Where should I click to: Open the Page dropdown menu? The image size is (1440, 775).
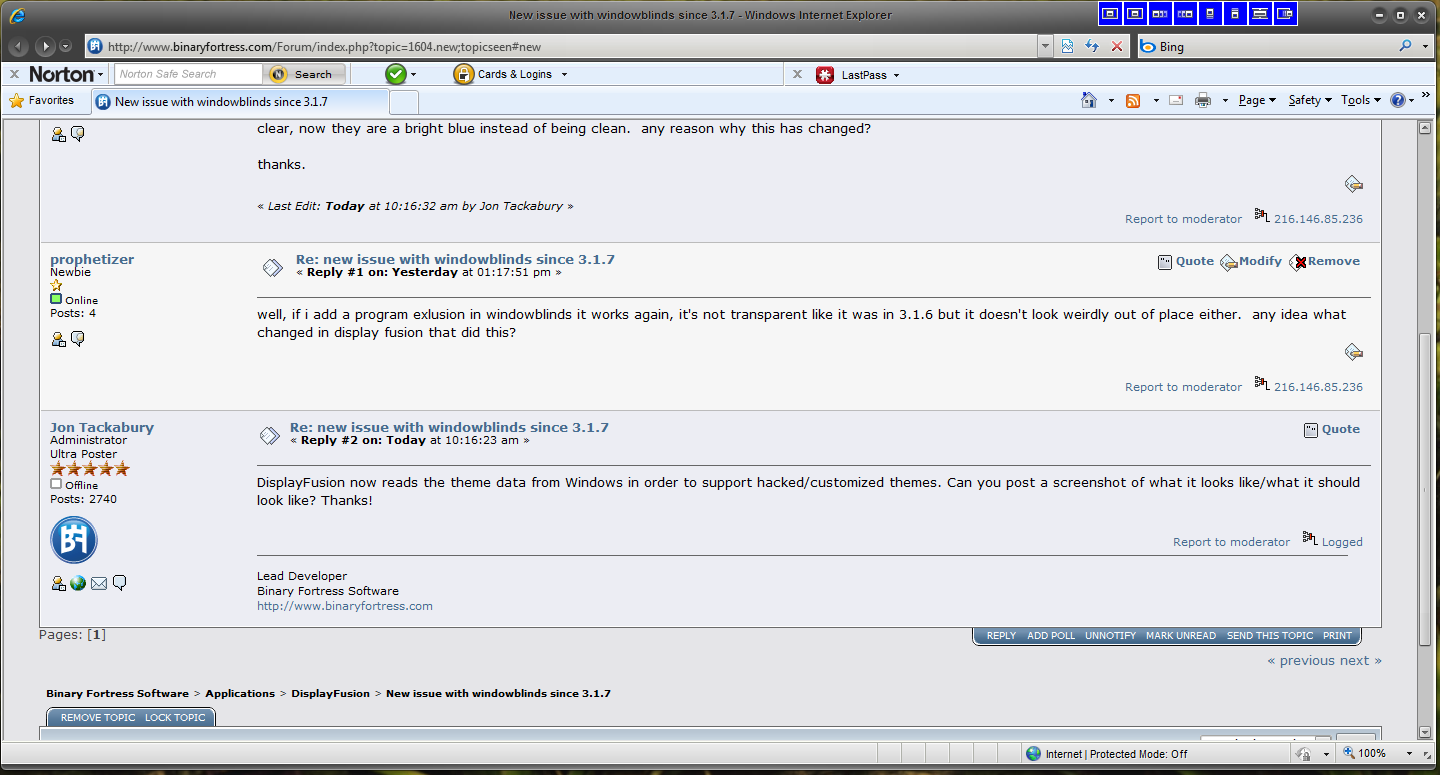point(1256,100)
